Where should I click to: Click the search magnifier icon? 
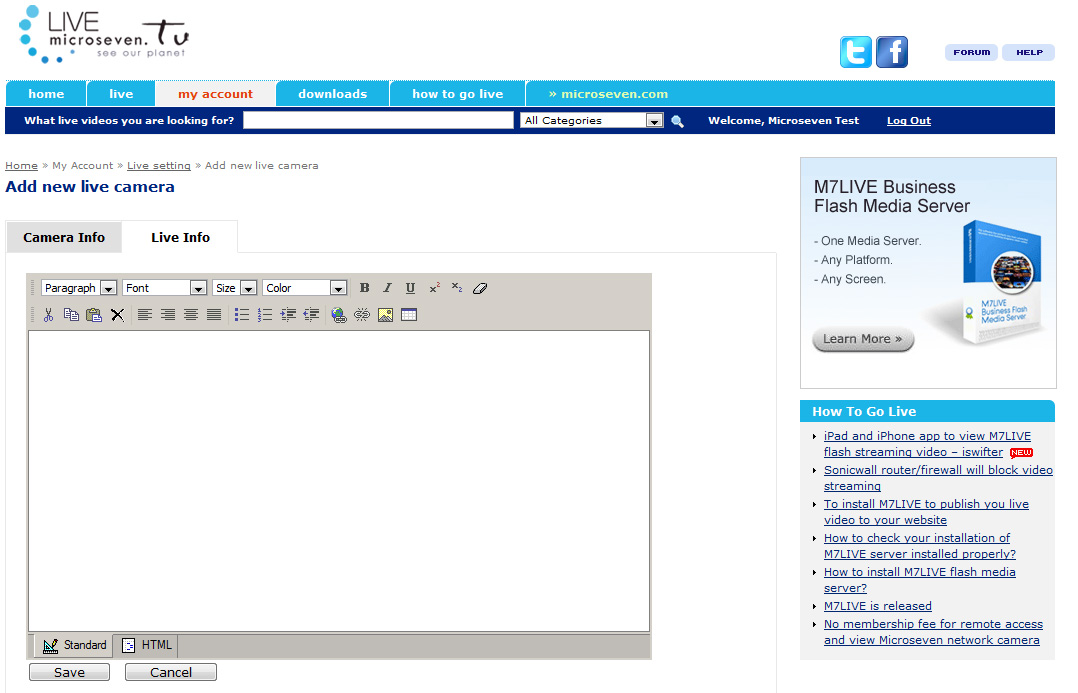[677, 121]
